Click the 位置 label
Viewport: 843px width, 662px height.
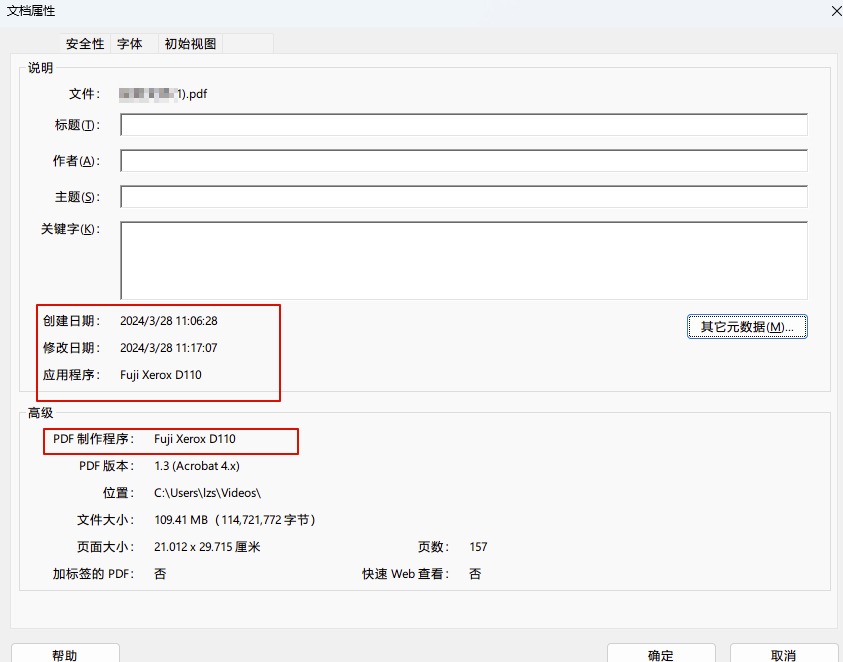pyautogui.click(x=118, y=493)
